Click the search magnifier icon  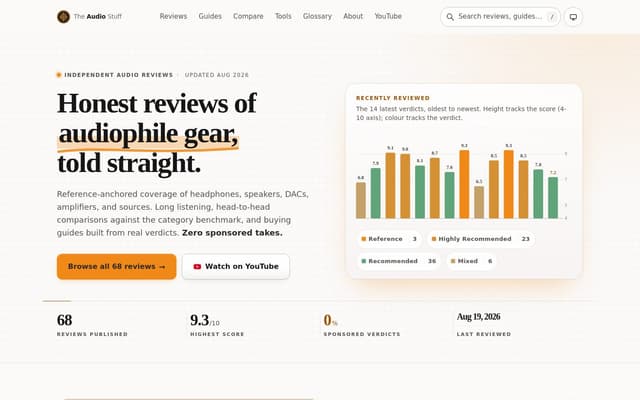coord(450,17)
